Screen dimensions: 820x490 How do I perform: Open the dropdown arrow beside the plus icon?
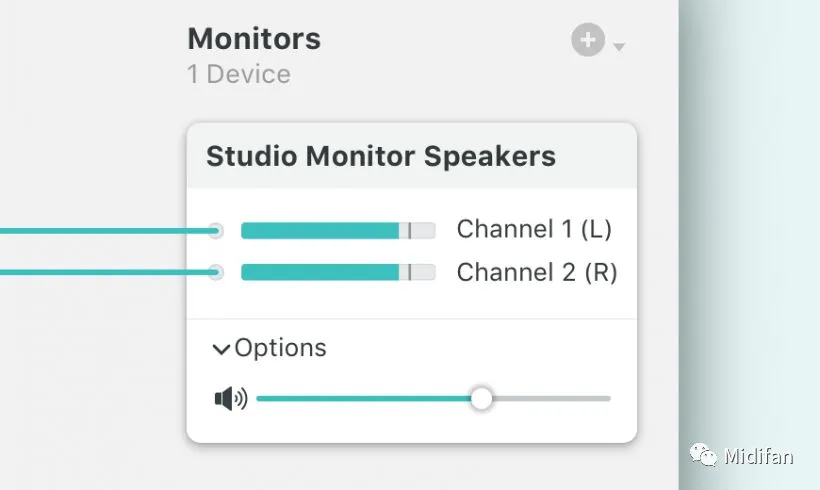pyautogui.click(x=620, y=47)
